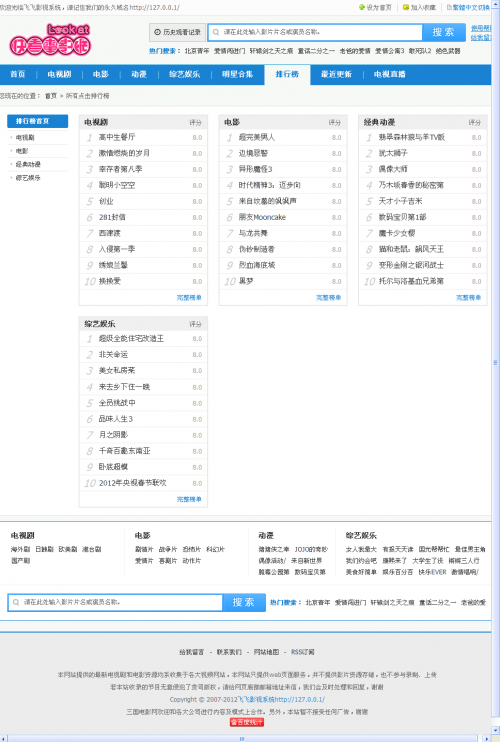Viewport: 500px width, 742px height.
Task: Open 与龙共舞 in the 电影 ranking
Action: pyautogui.click(x=253, y=233)
